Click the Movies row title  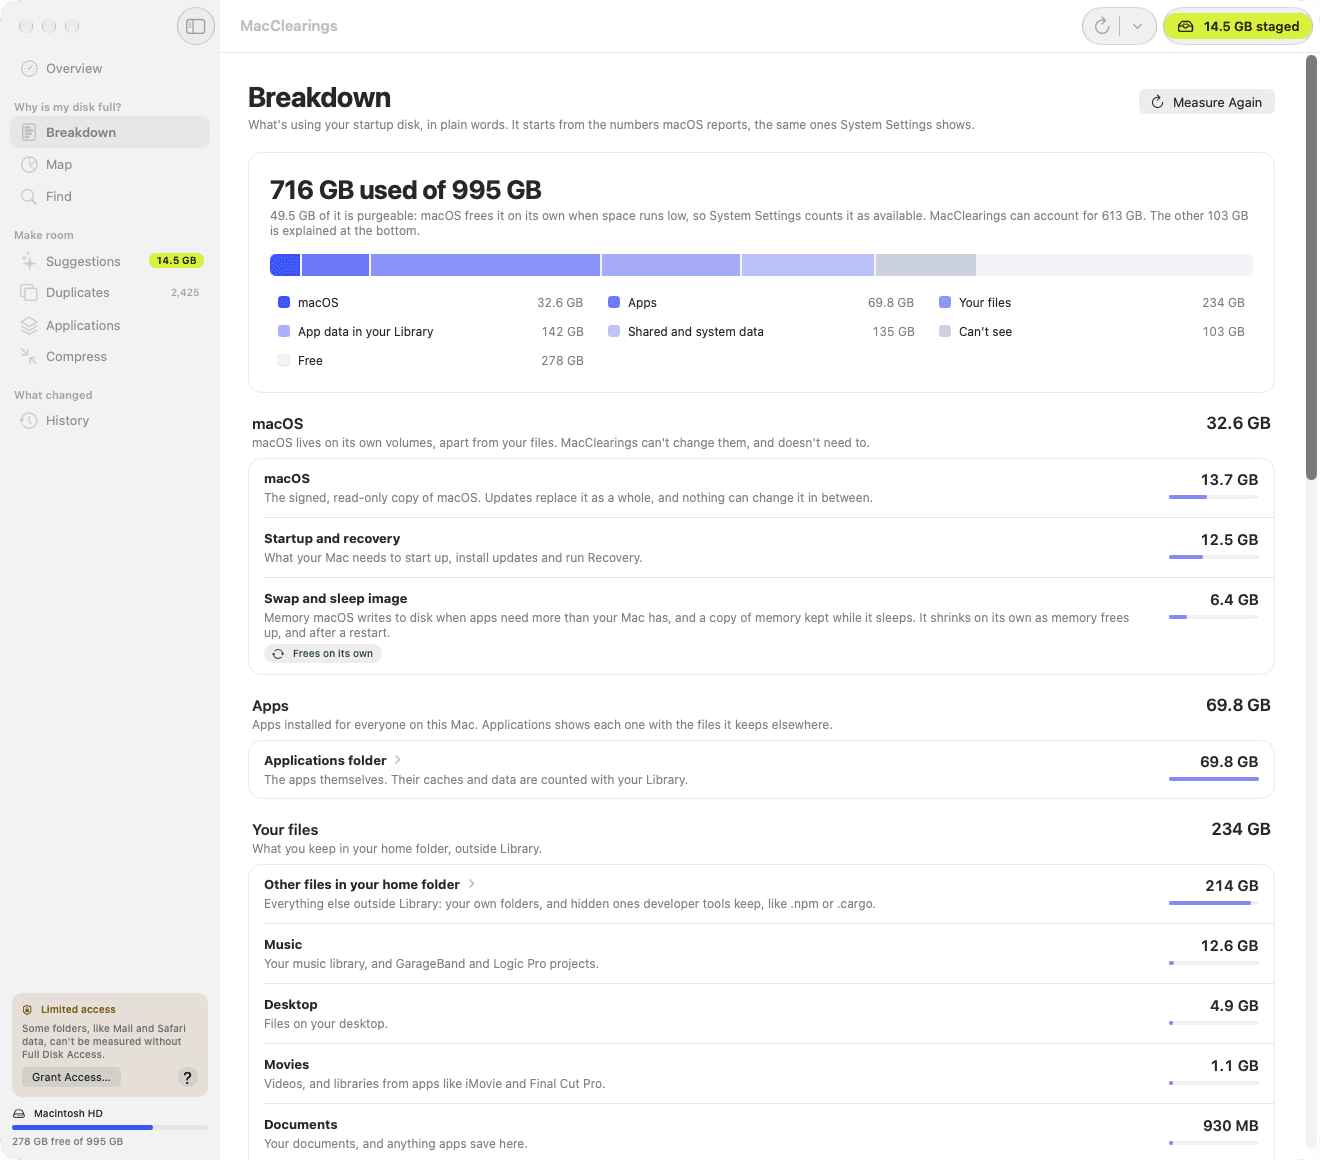pyautogui.click(x=287, y=1065)
